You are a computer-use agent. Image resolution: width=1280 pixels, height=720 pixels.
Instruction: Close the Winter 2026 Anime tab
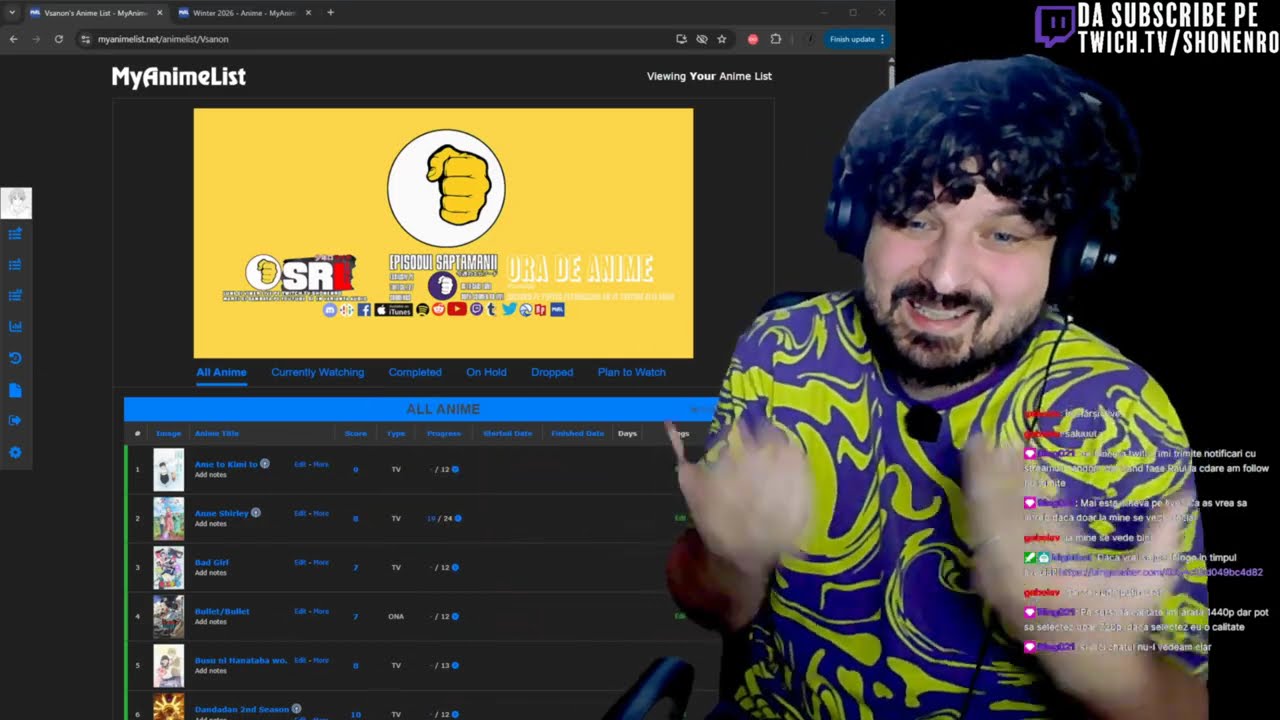[308, 13]
